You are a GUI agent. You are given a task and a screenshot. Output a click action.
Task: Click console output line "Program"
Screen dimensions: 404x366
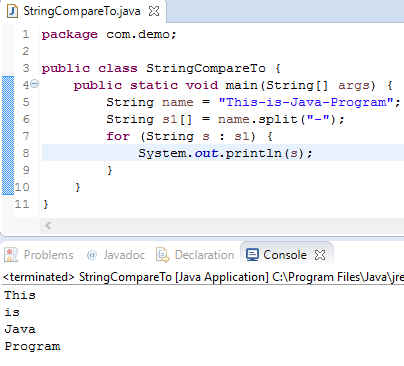(32, 346)
